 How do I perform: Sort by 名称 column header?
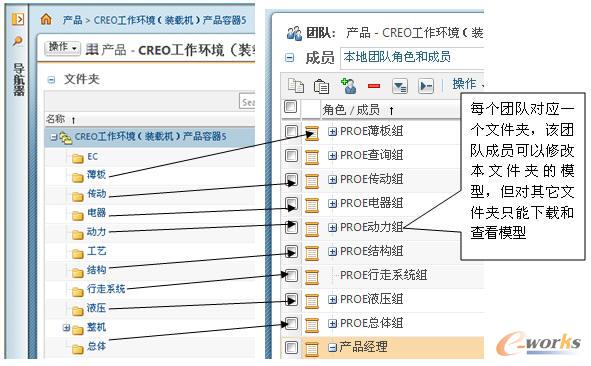pyautogui.click(x=60, y=119)
